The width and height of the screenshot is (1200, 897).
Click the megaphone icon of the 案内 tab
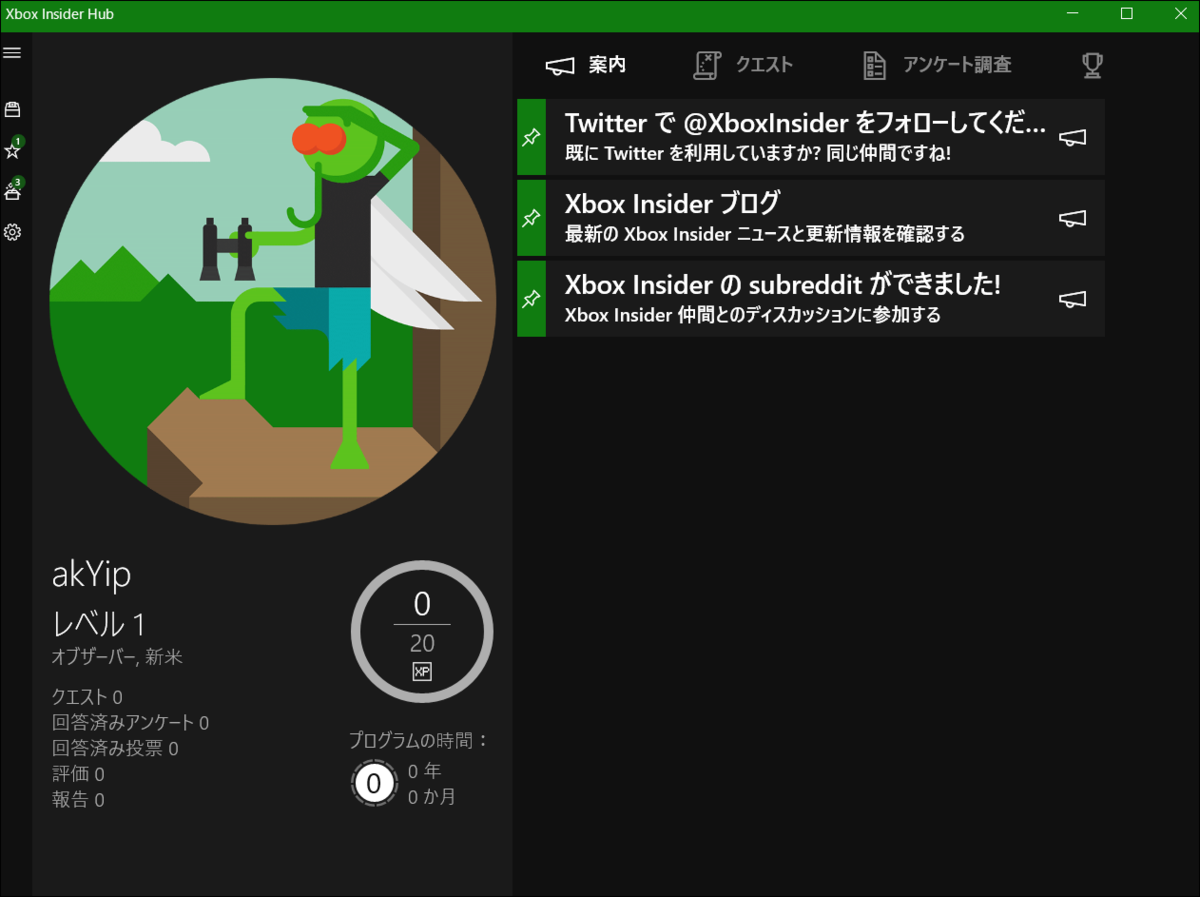point(560,66)
